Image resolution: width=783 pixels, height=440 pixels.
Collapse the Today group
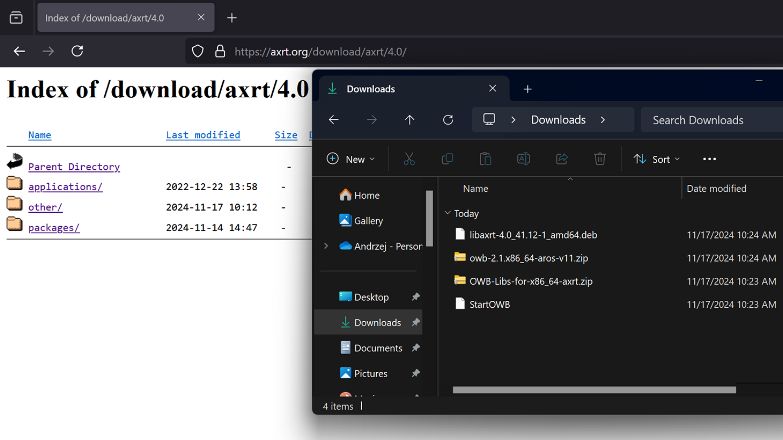coord(447,213)
